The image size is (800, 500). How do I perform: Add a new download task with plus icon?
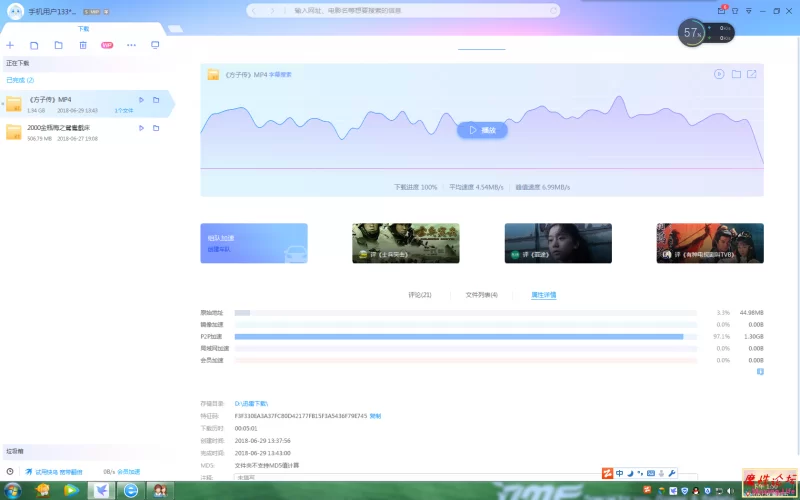10,45
